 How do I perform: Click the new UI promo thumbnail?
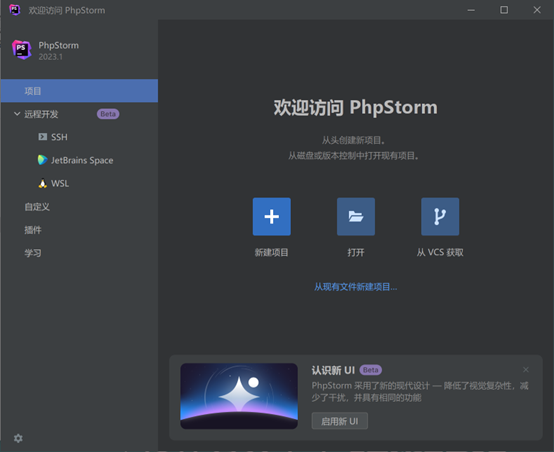239,396
